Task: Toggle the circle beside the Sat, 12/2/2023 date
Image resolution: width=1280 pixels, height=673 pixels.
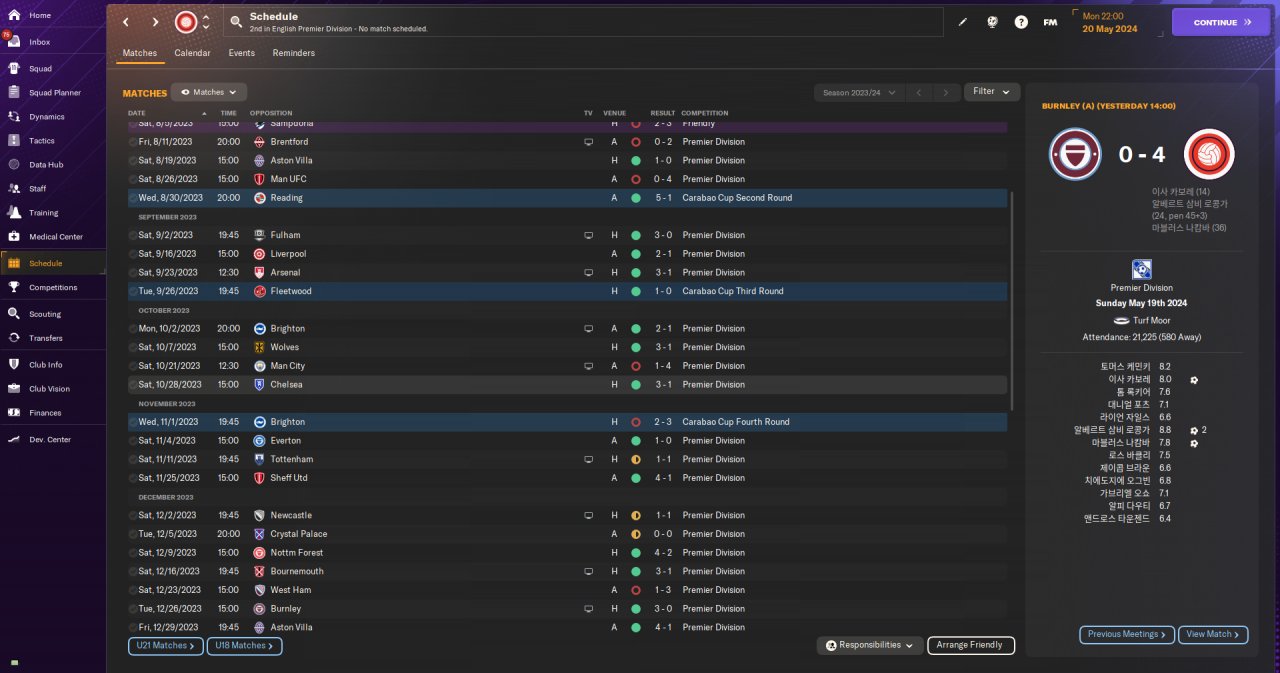Action: [133, 515]
